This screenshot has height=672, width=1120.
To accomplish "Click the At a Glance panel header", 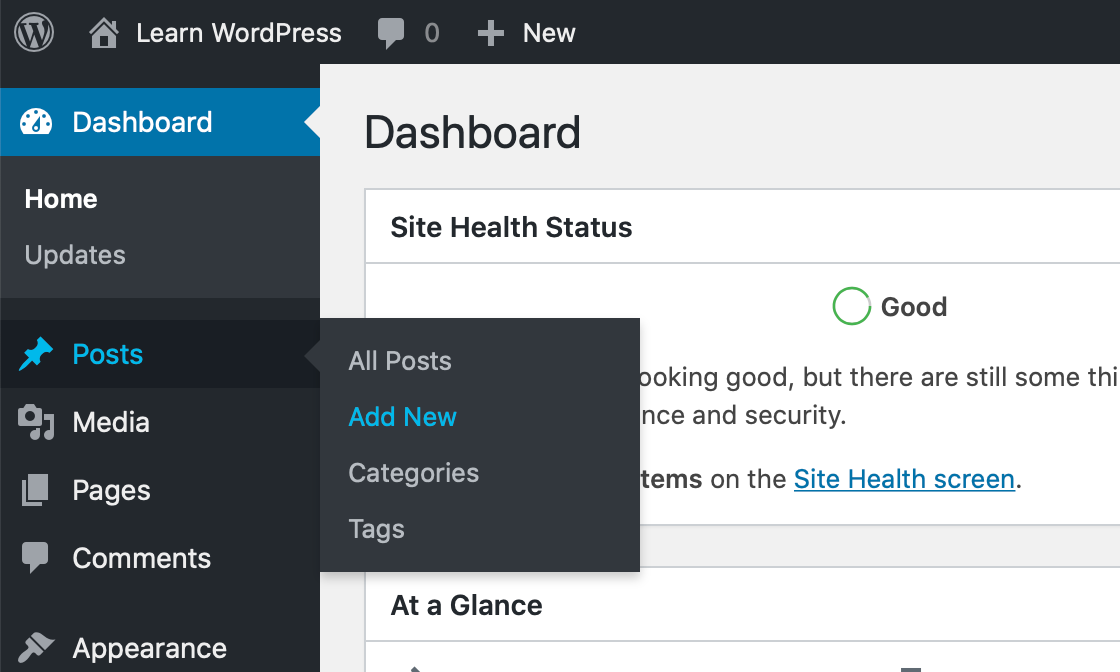I will (x=467, y=605).
